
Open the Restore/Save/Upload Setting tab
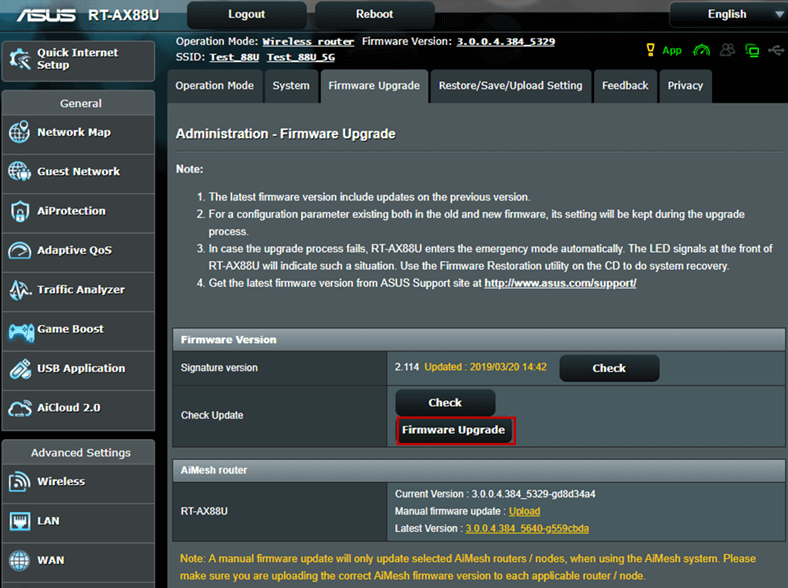(x=511, y=86)
